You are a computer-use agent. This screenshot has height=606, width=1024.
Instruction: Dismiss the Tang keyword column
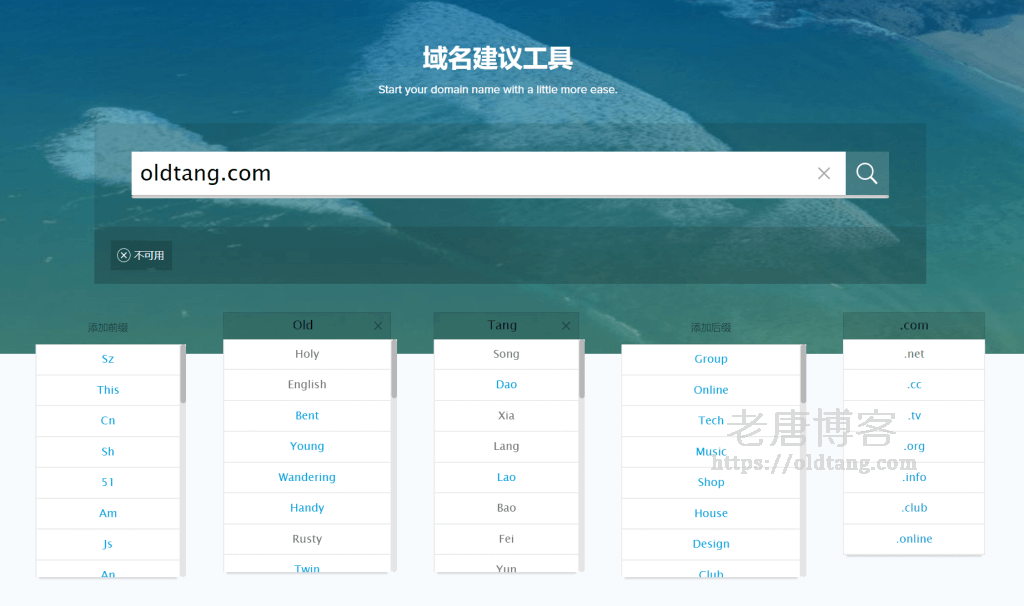[x=566, y=325]
